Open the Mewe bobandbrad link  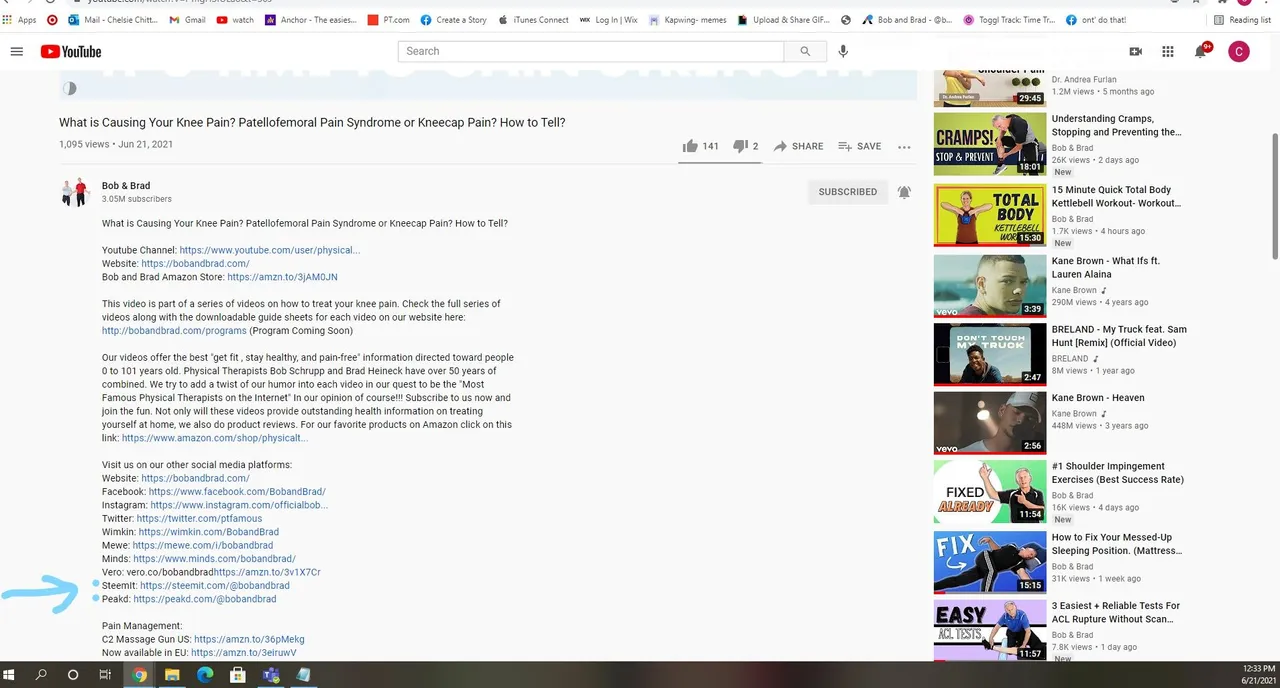(x=203, y=546)
